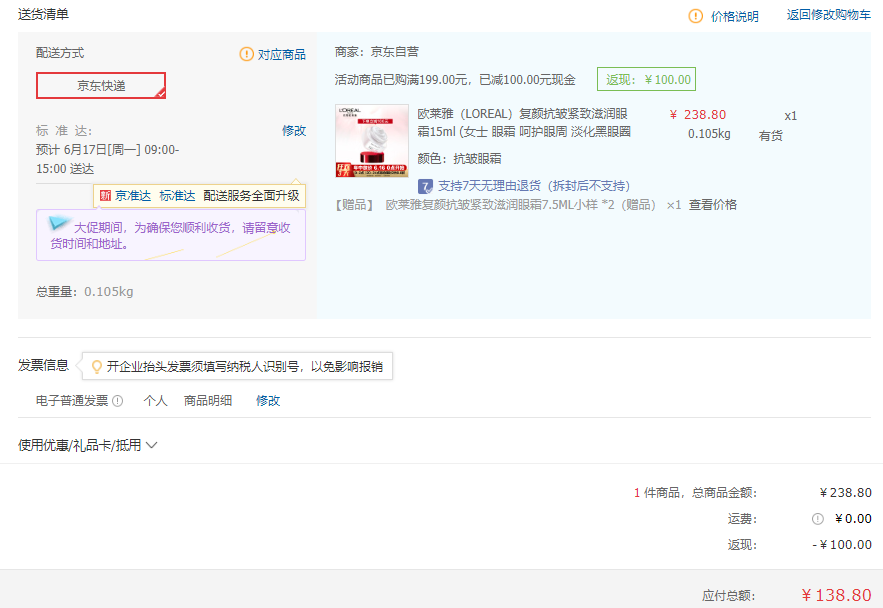The image size is (883, 608).
Task: Open 支持7天无理由退货 policy link
Action: (x=534, y=186)
